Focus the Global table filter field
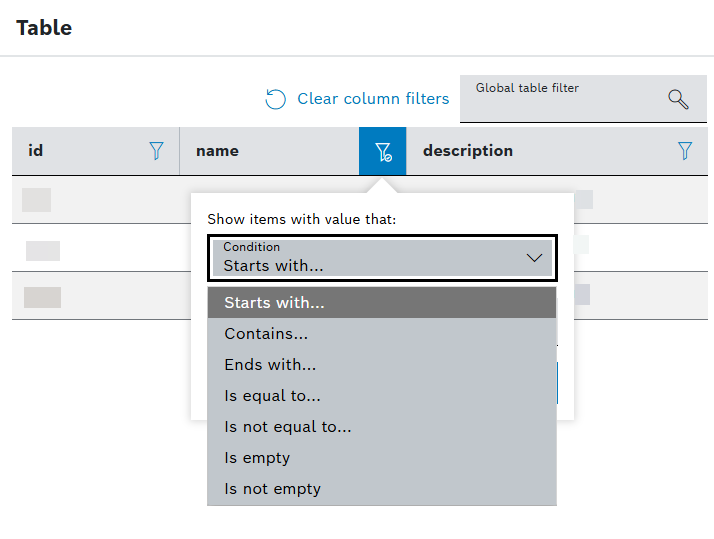Image resolution: width=714 pixels, height=539 pixels. pyautogui.click(x=583, y=99)
